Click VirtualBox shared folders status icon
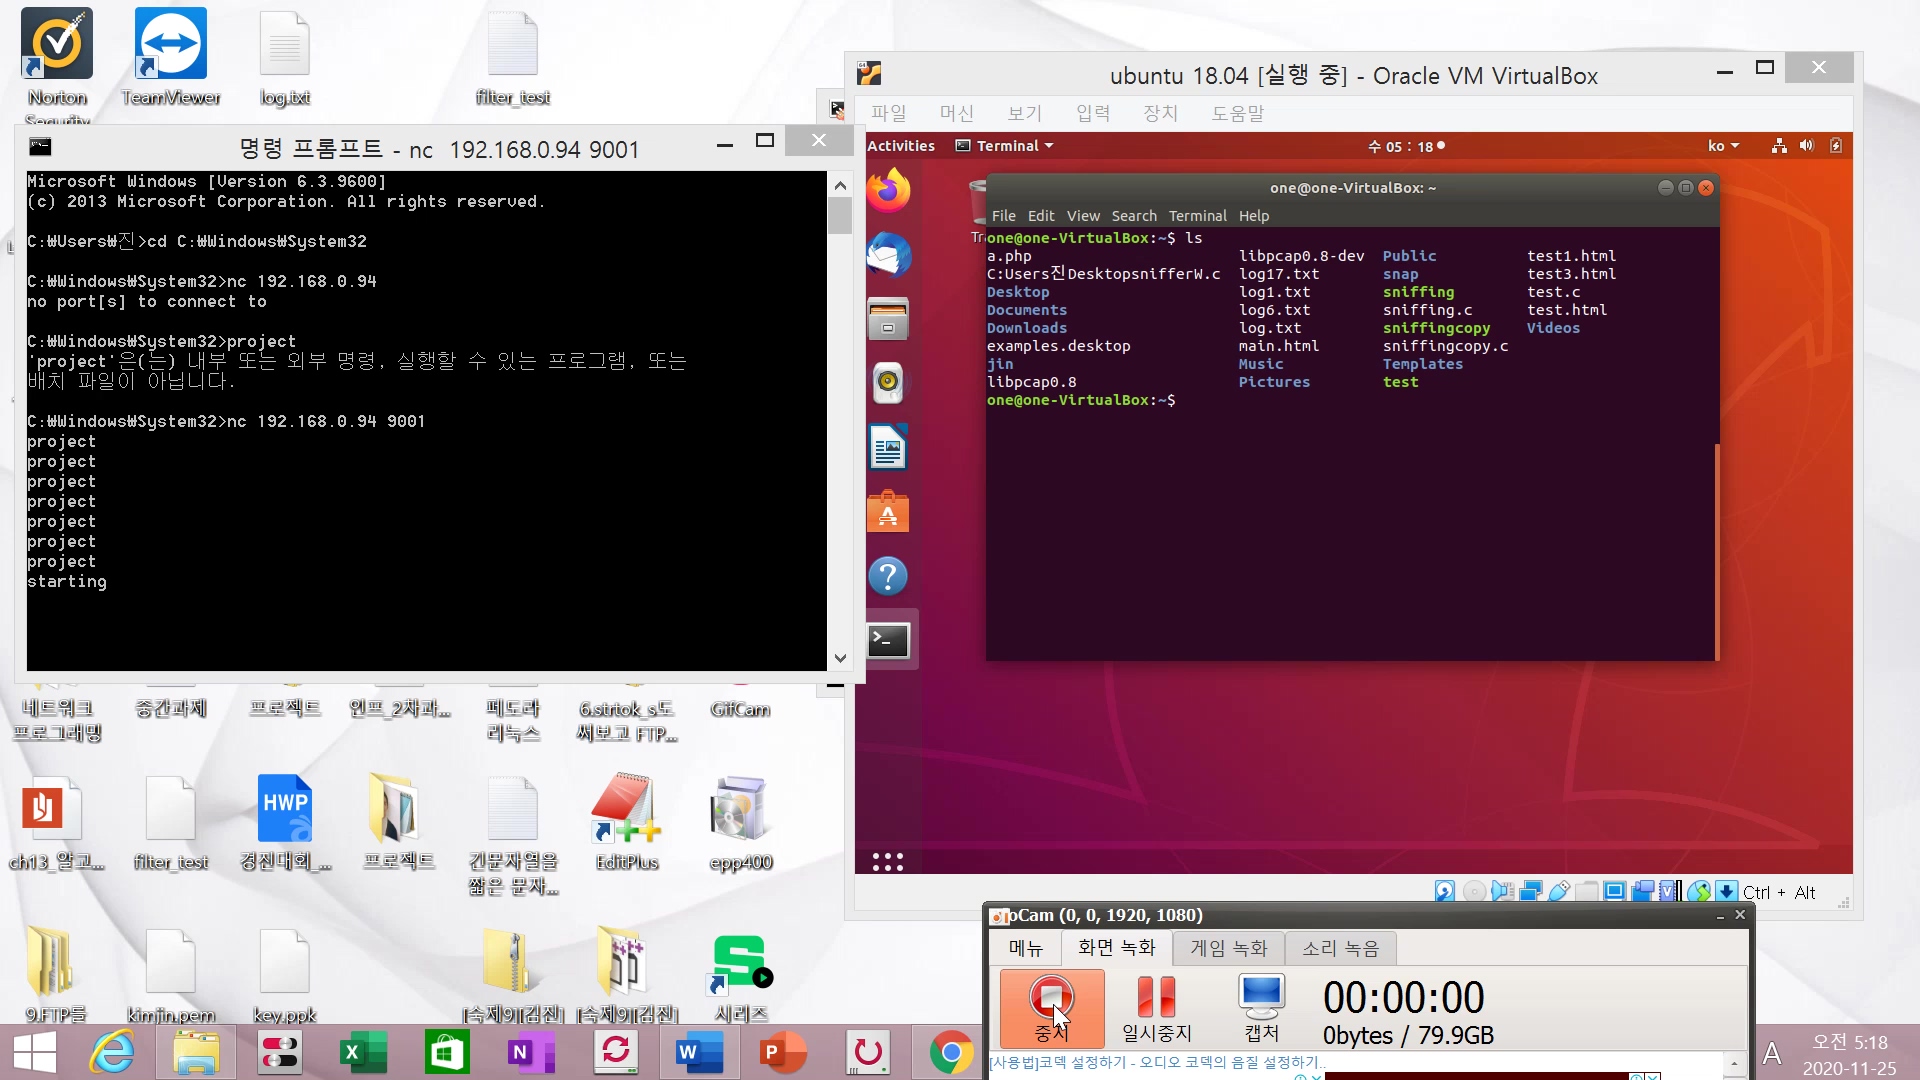 1587,891
